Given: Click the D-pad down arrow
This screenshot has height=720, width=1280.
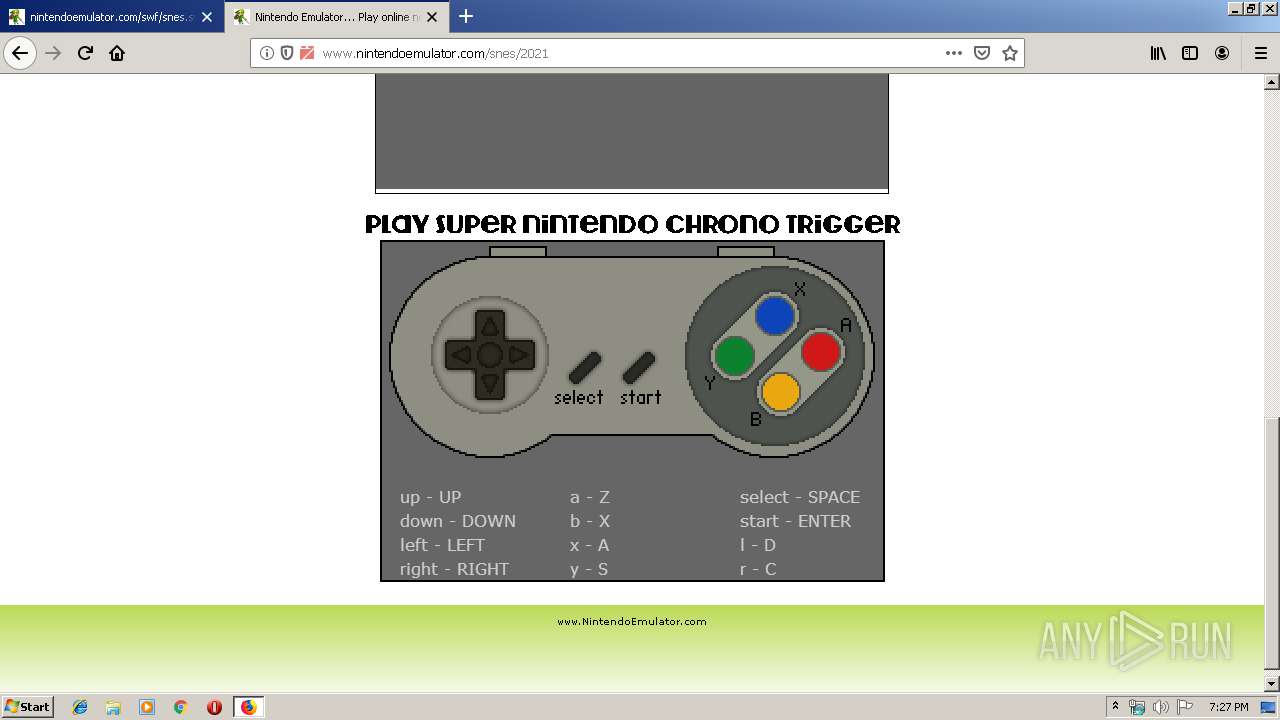Looking at the screenshot, I should tap(489, 384).
